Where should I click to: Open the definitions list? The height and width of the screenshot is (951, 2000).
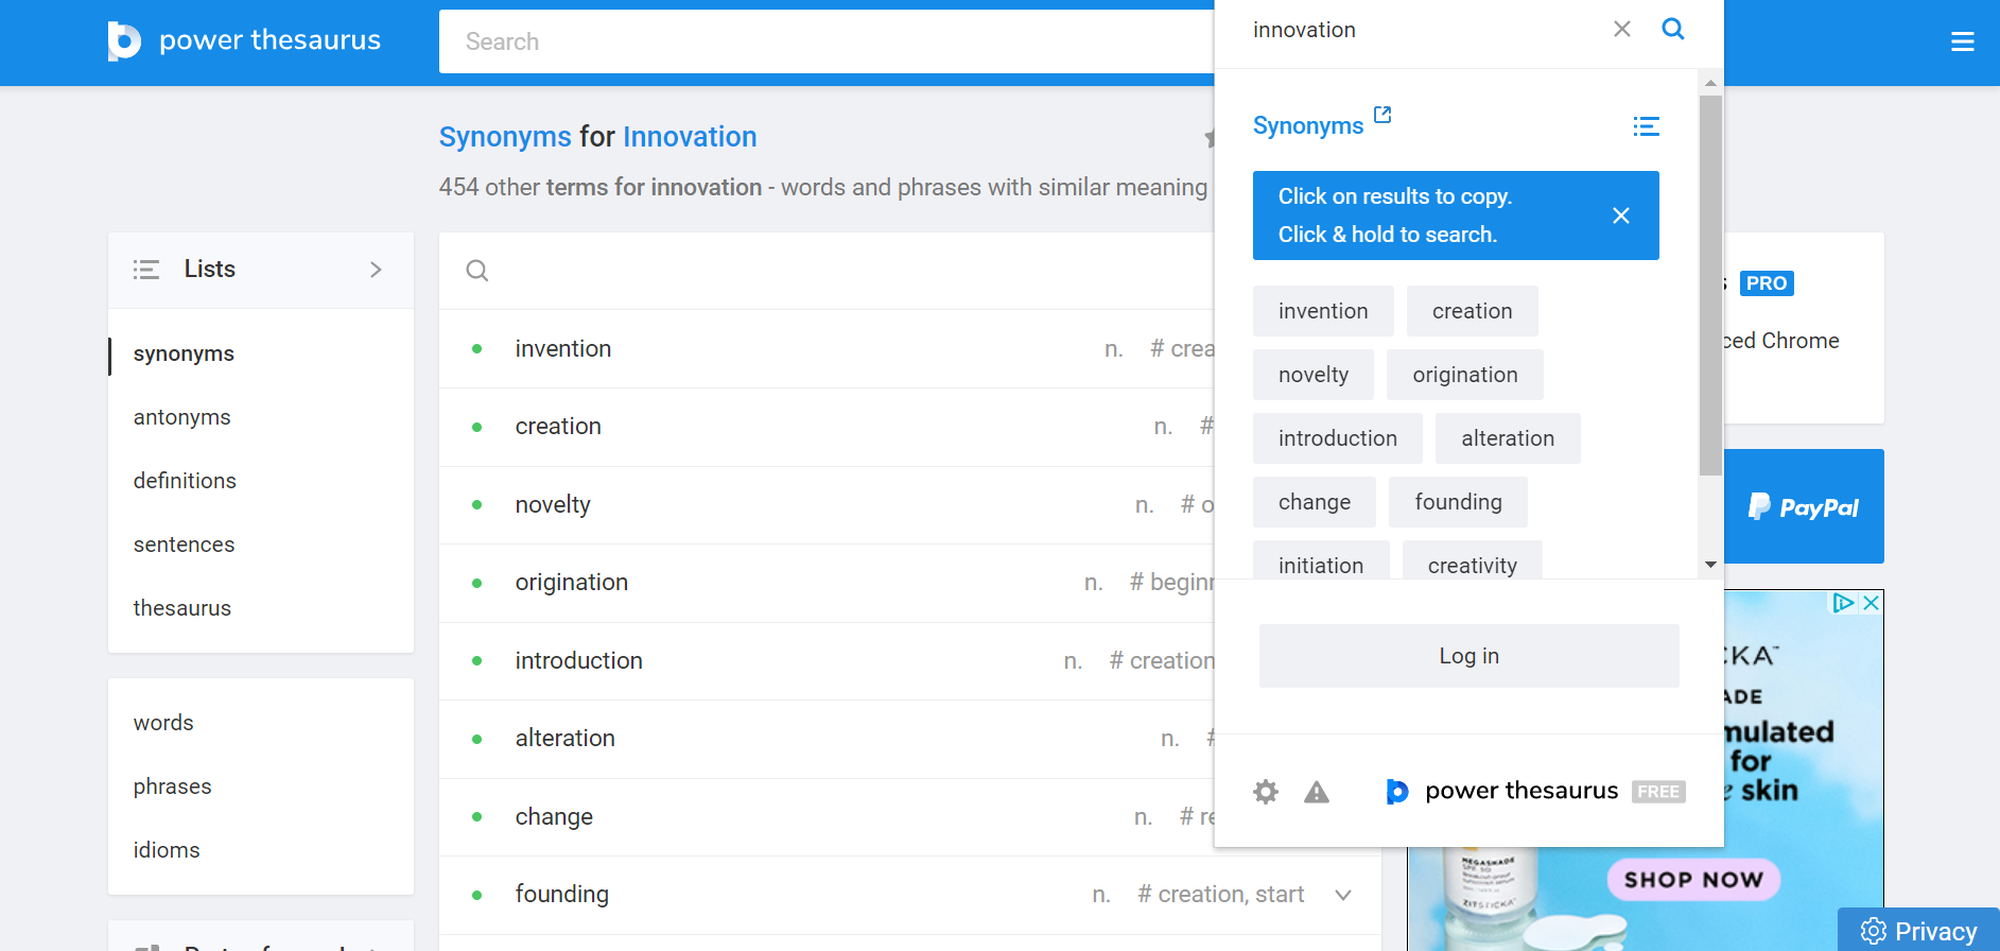click(184, 480)
